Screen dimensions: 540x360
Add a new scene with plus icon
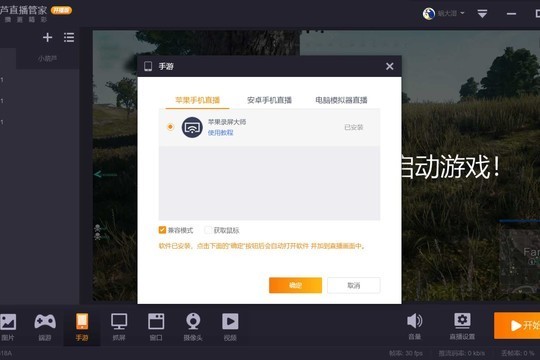[x=48, y=37]
